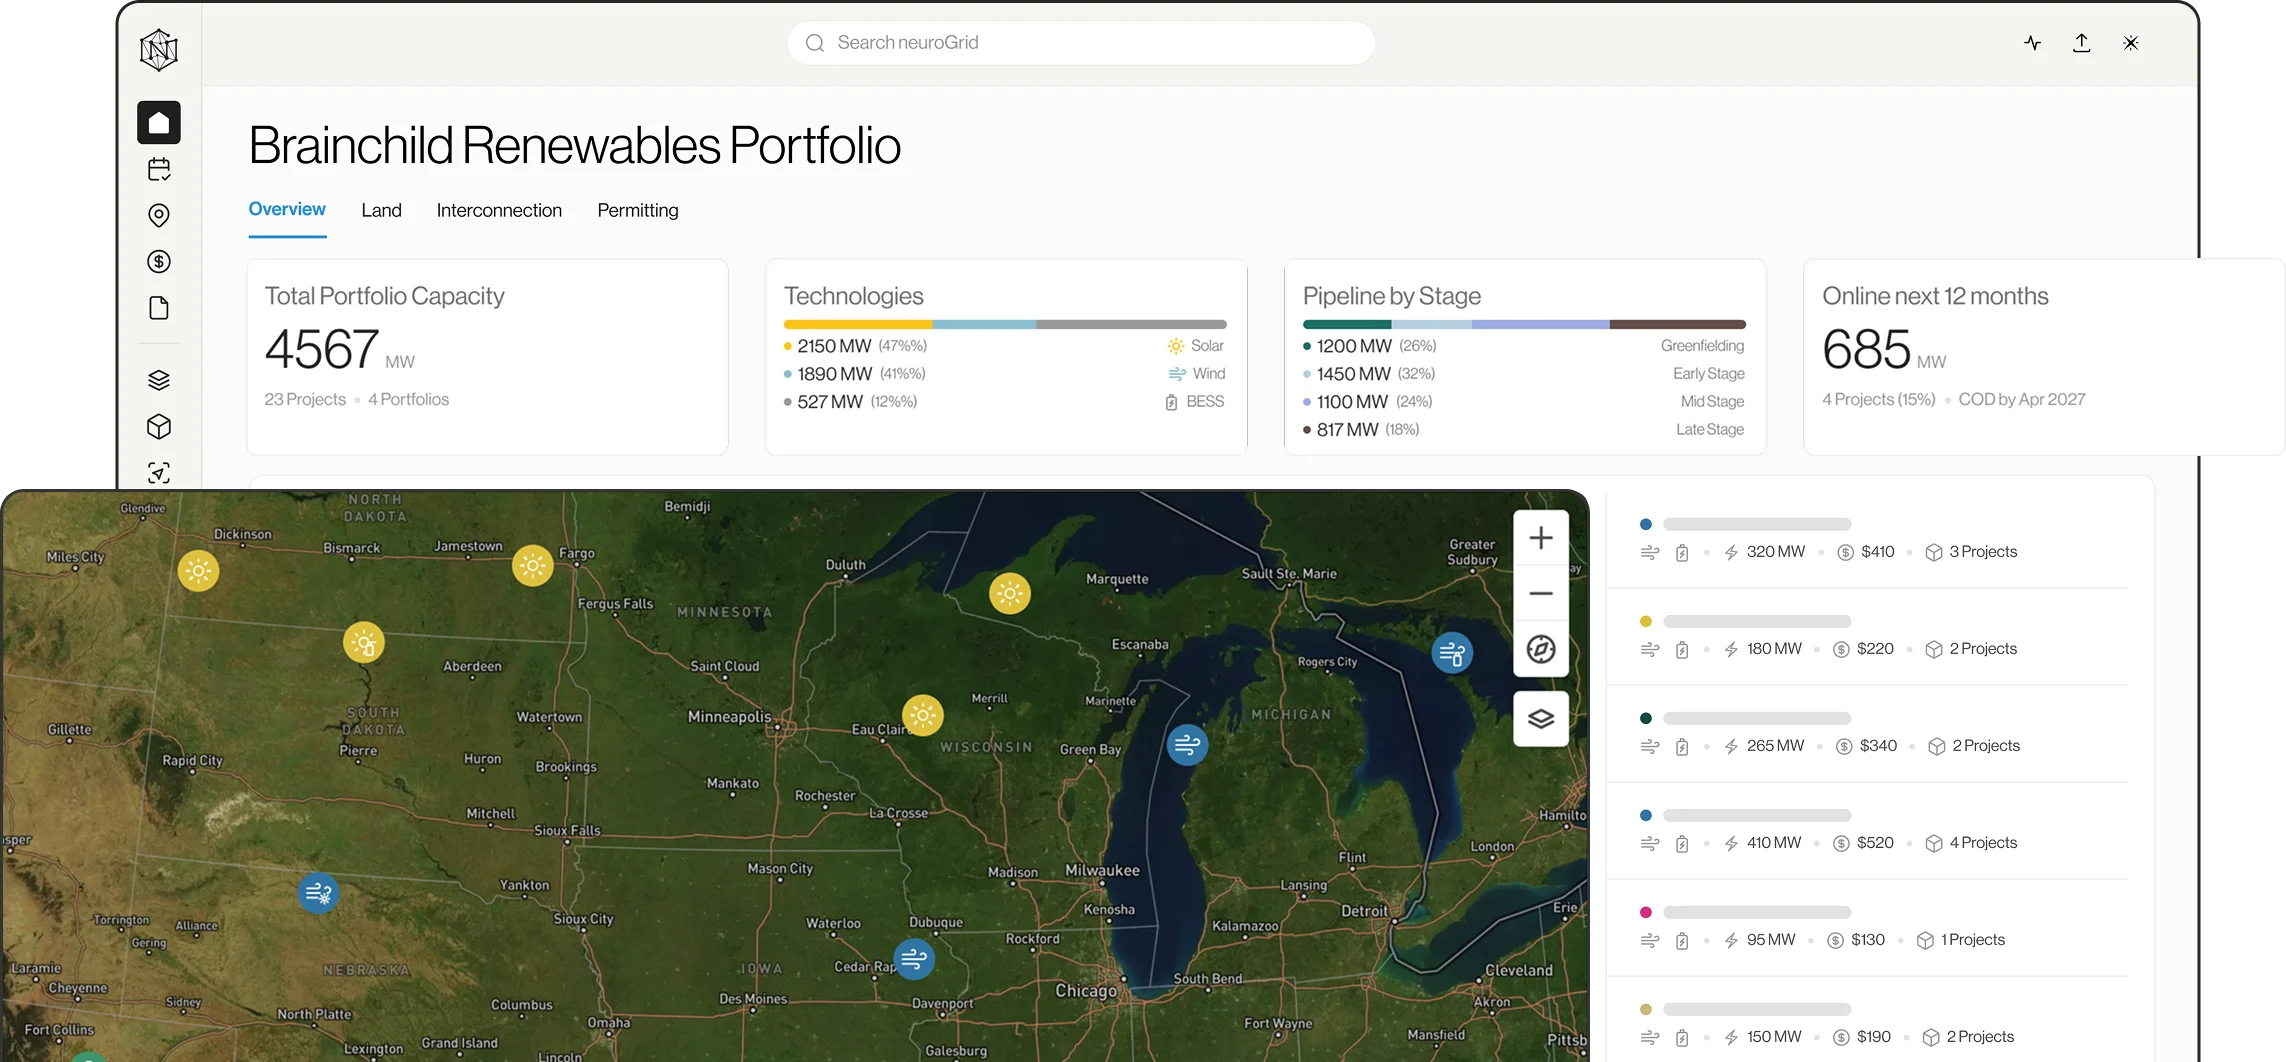Open the calendar view from the sidebar
Image resolution: width=2286 pixels, height=1062 pixels.
pyautogui.click(x=159, y=169)
